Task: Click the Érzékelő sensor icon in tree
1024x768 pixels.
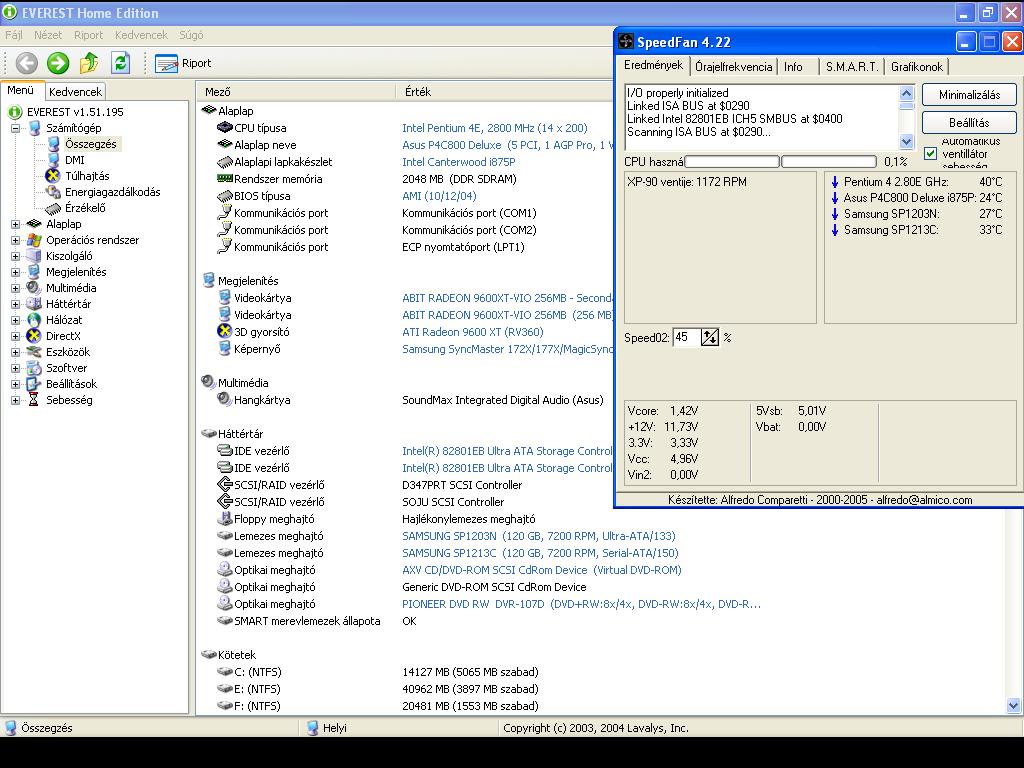Action: (53, 208)
